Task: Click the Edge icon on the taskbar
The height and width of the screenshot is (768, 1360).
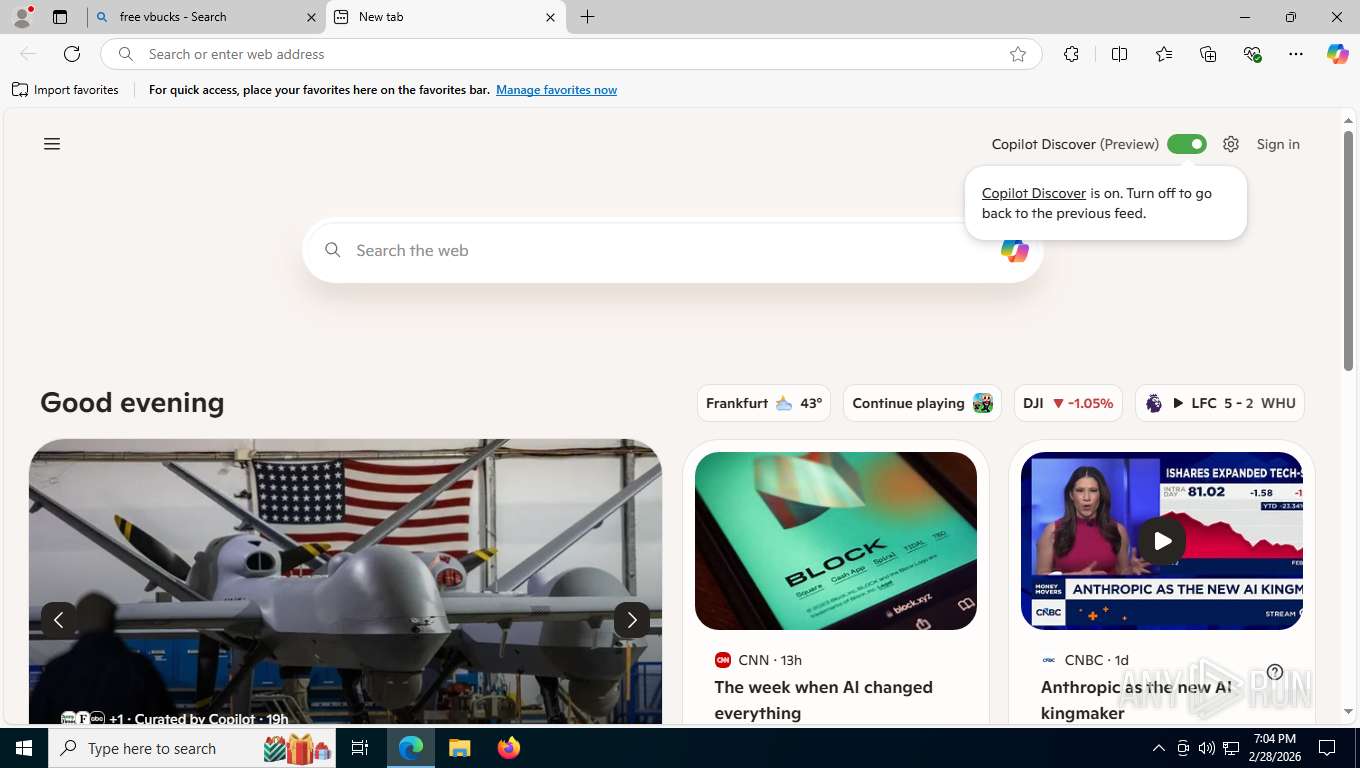Action: pos(411,748)
